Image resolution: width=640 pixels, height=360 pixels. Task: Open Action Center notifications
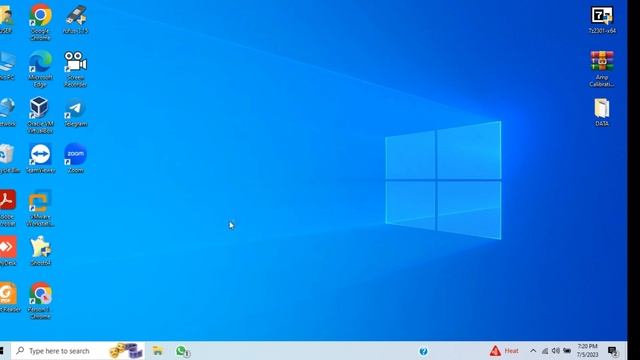coord(613,351)
